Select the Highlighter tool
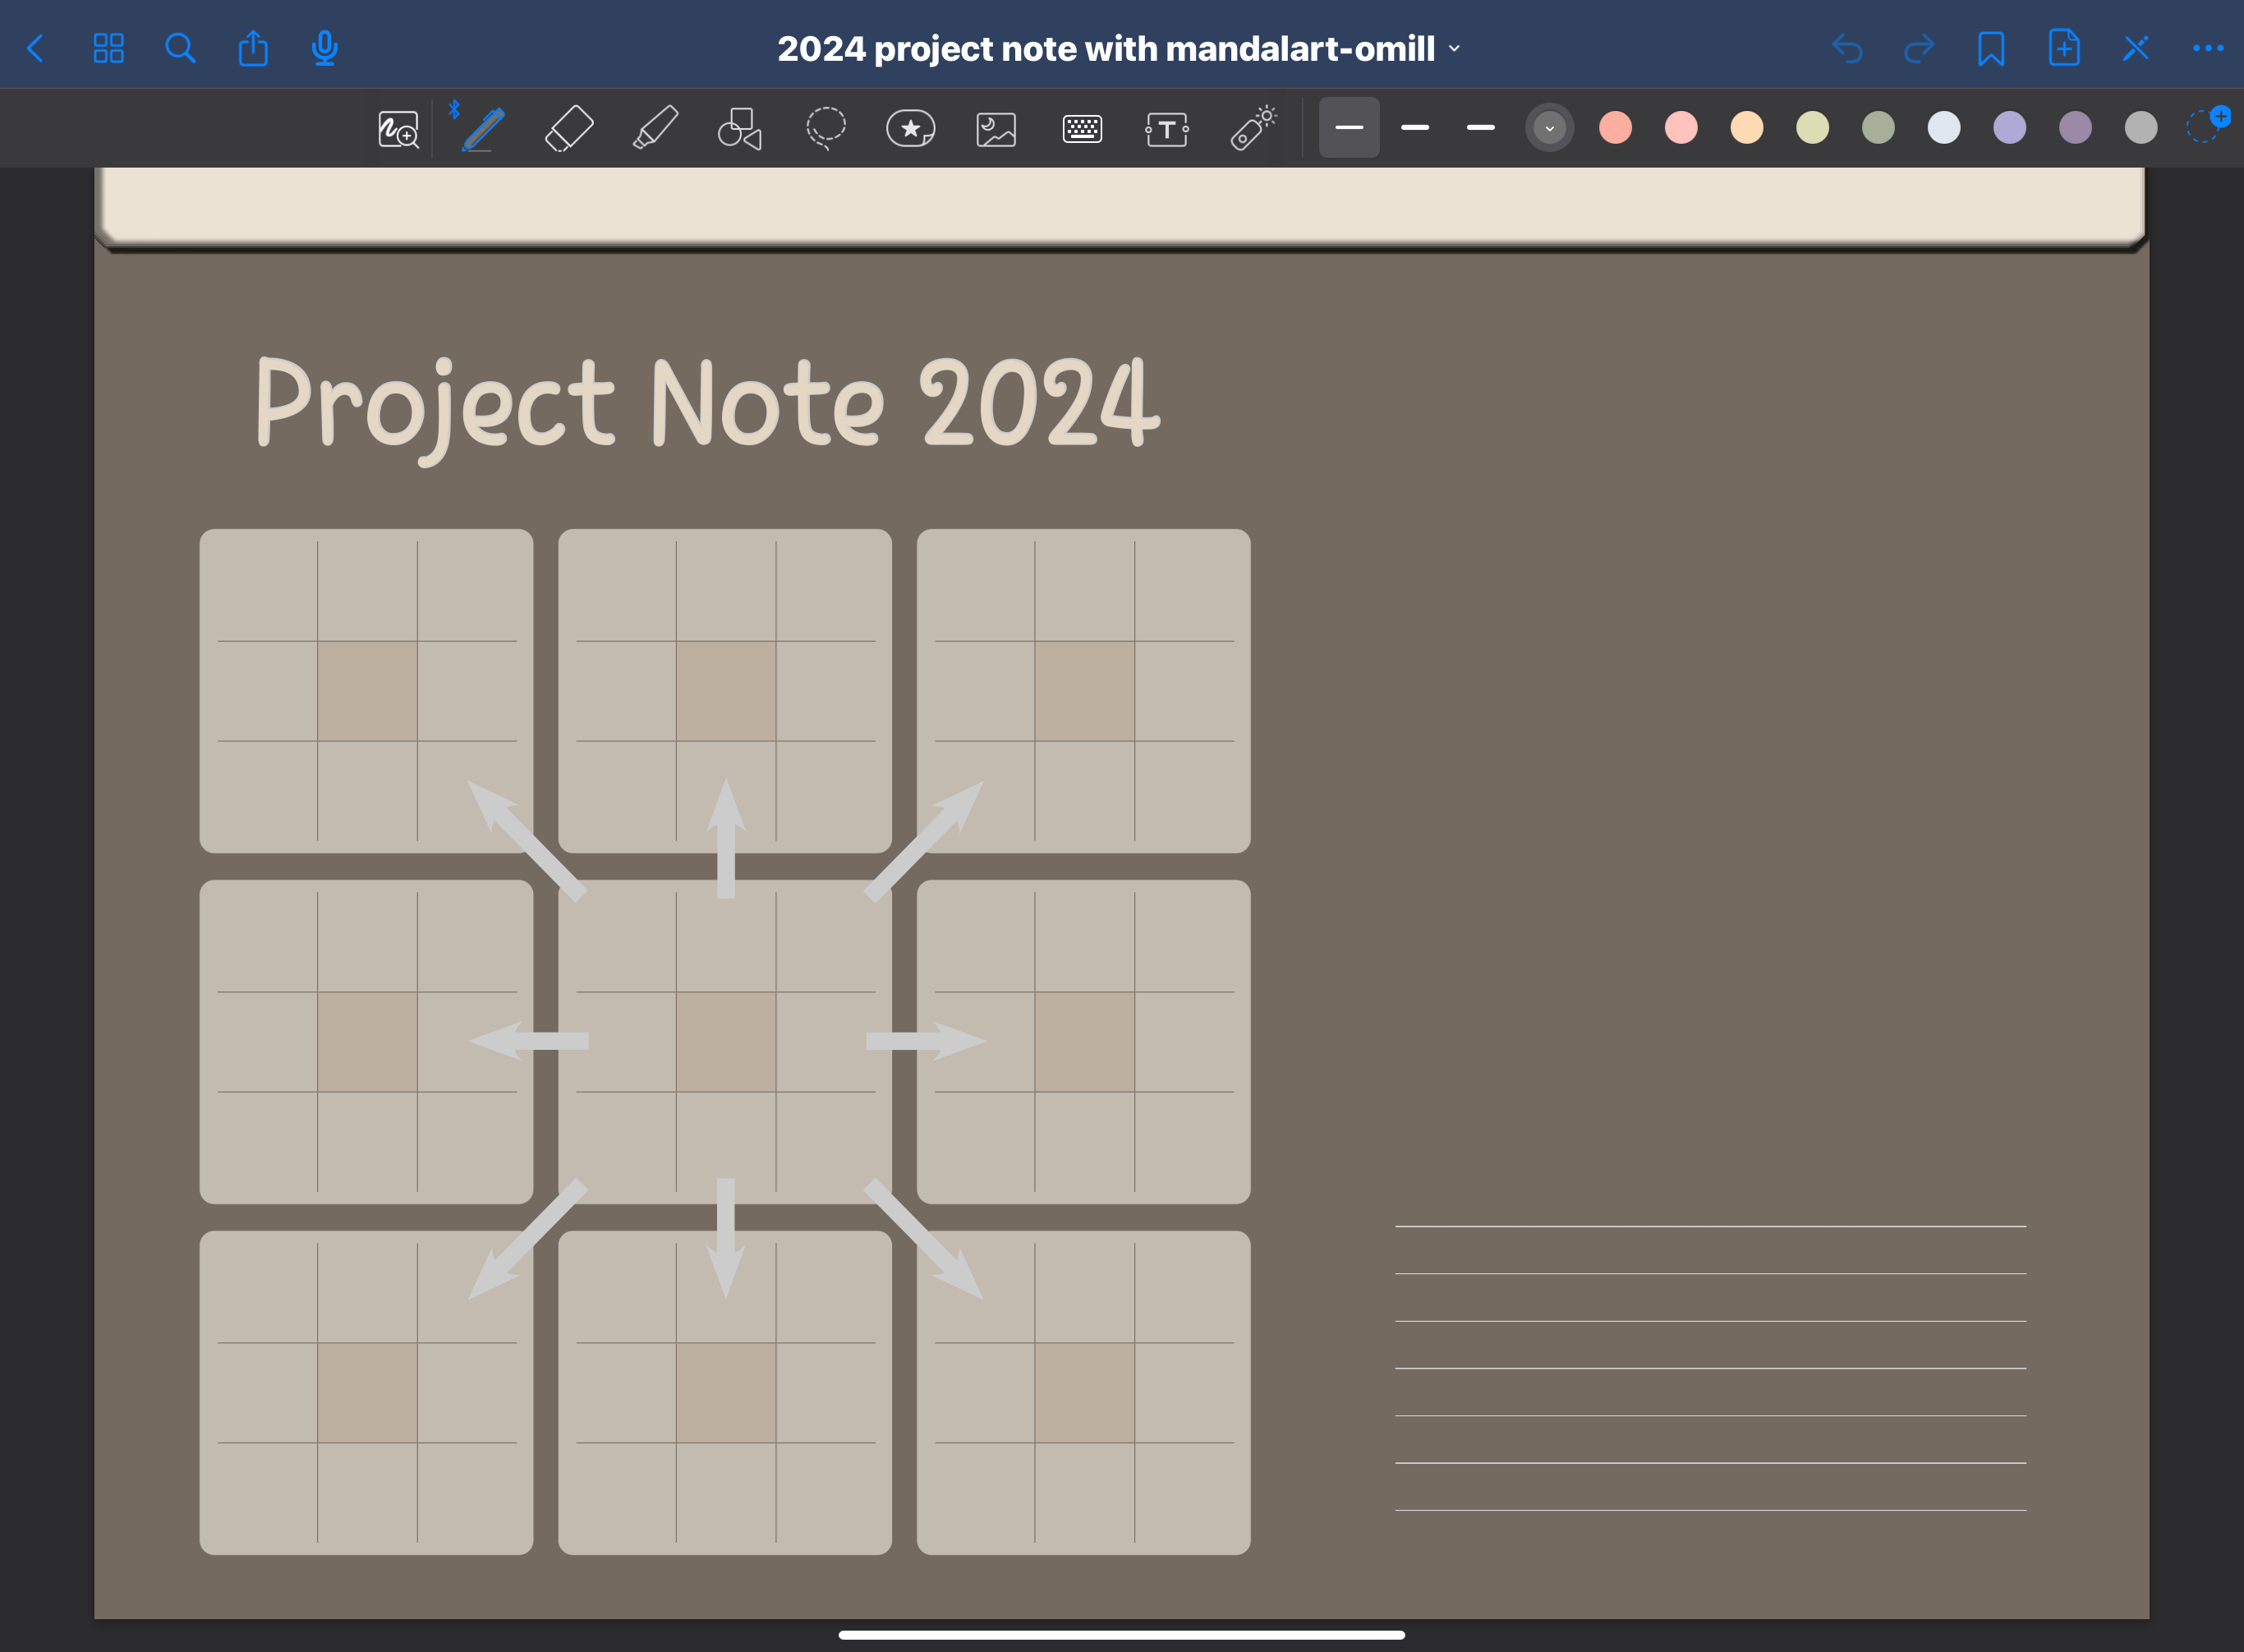 (x=655, y=128)
